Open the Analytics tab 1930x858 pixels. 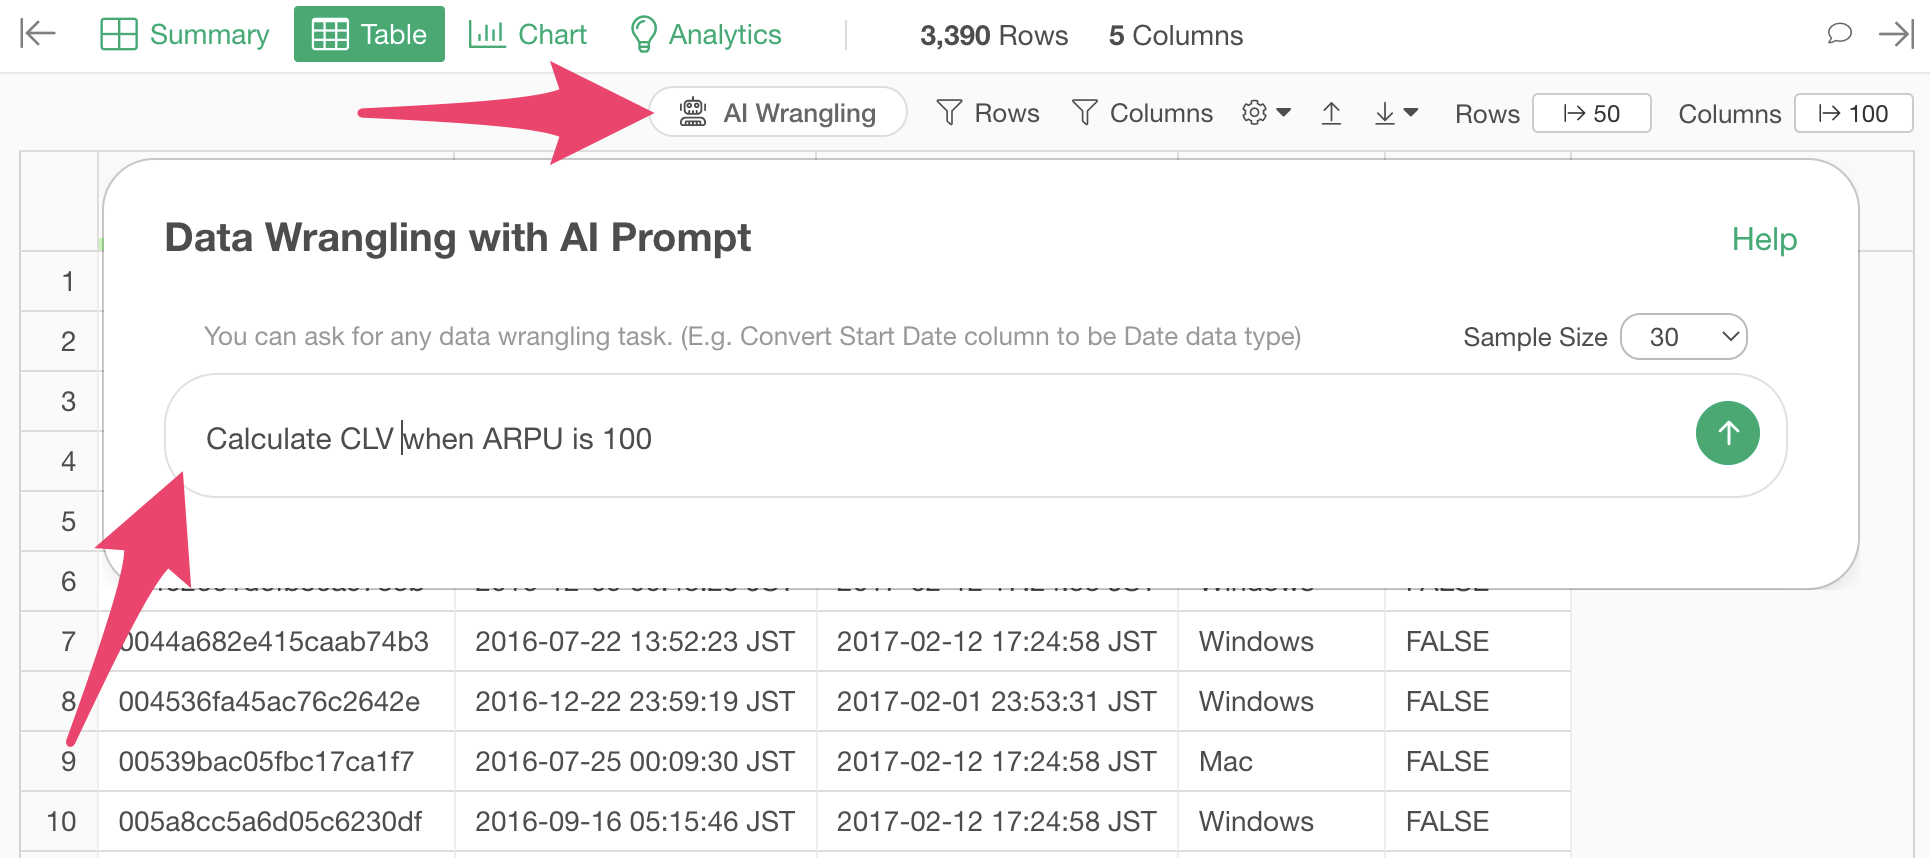(705, 34)
